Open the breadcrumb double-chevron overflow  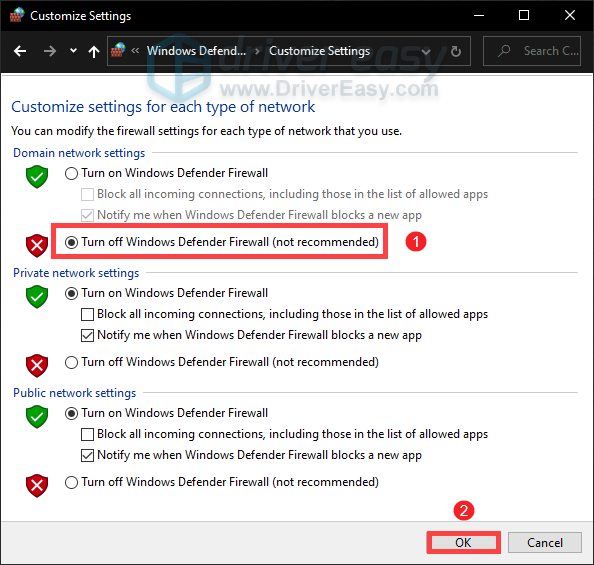coord(135,50)
